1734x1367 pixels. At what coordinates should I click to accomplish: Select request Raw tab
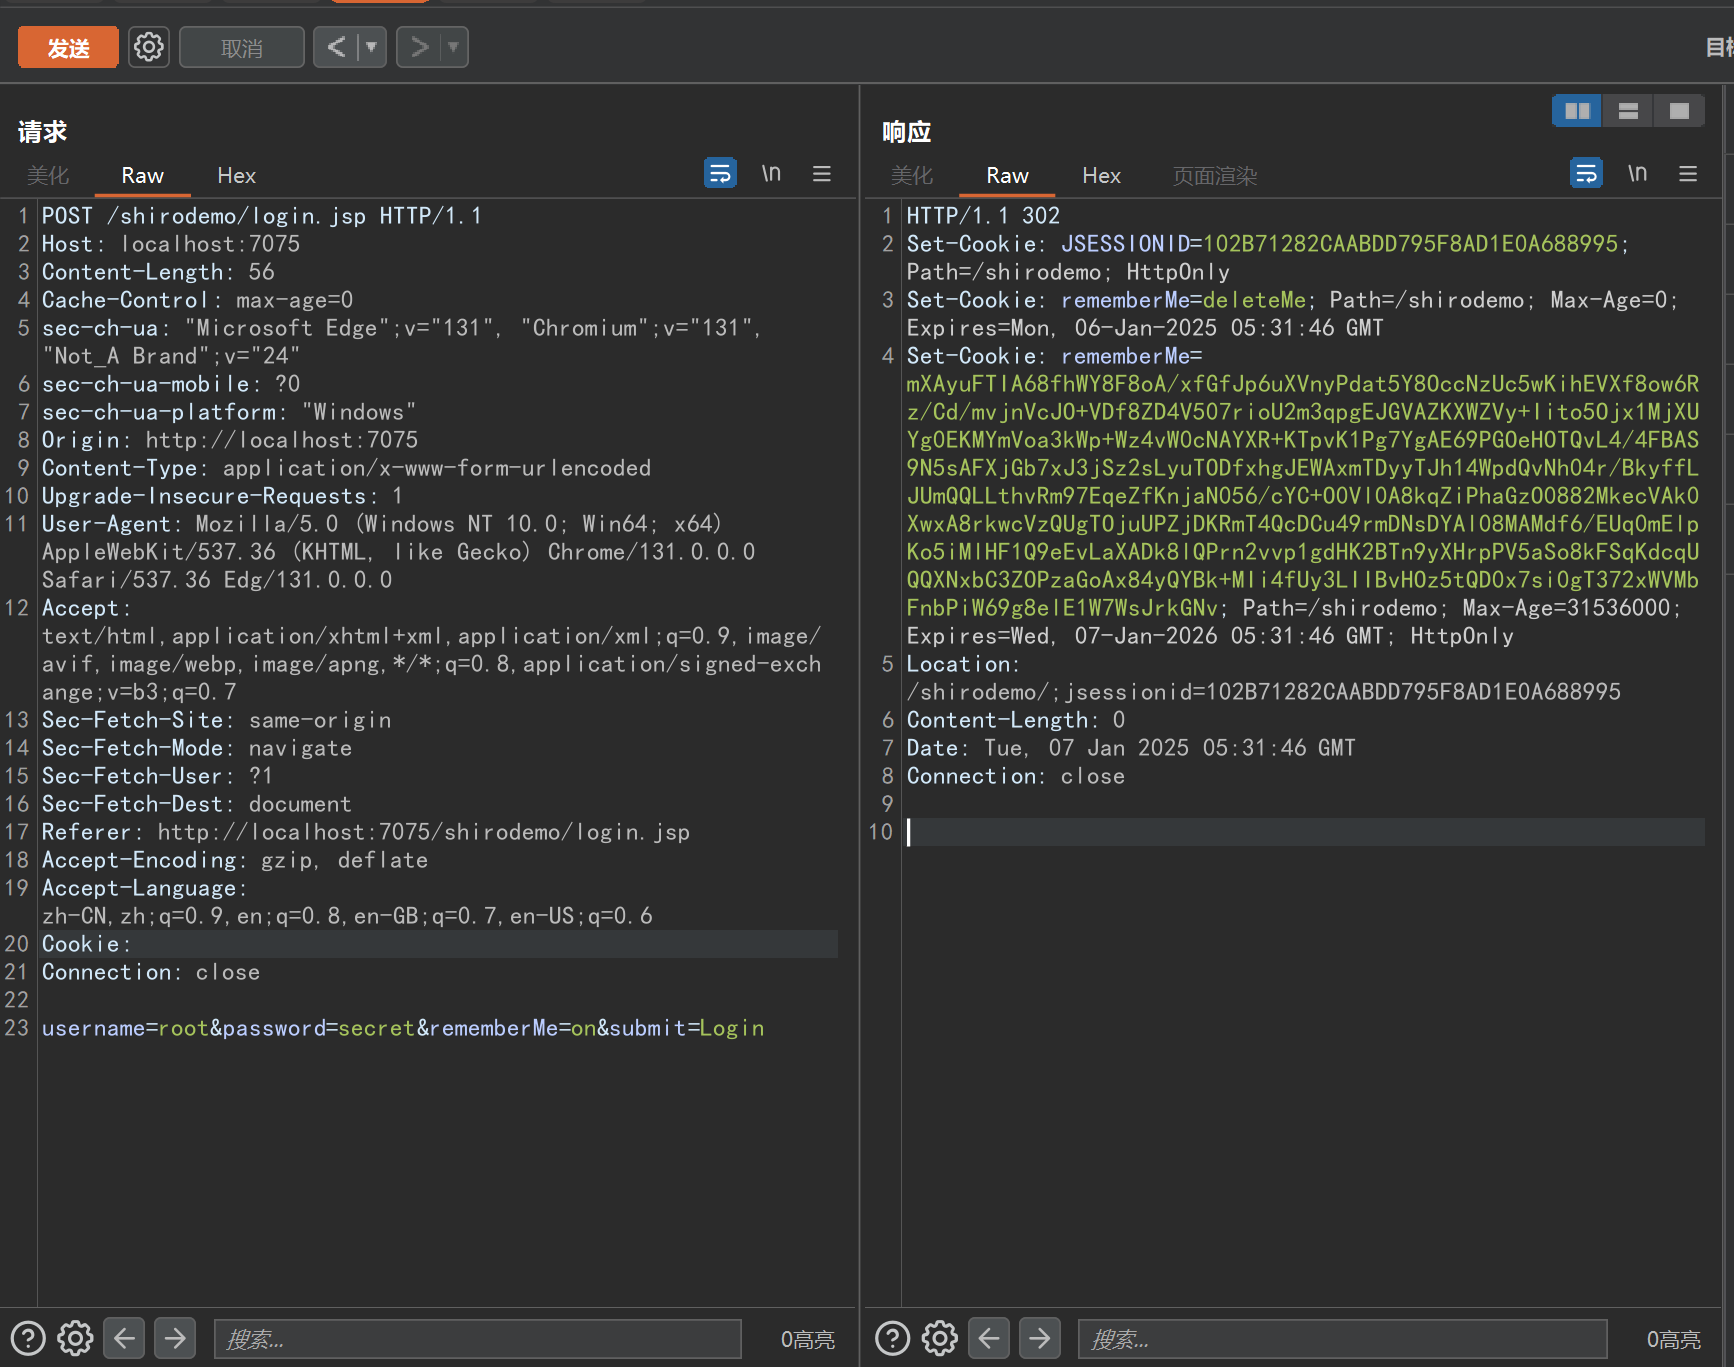(x=142, y=175)
